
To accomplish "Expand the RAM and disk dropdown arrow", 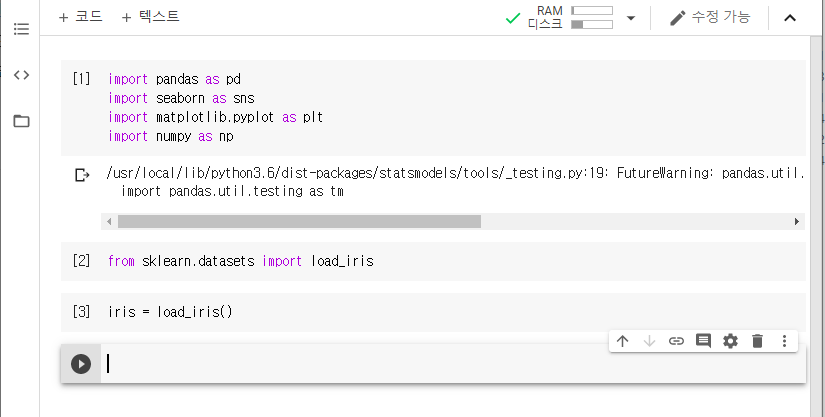I will pos(630,18).
